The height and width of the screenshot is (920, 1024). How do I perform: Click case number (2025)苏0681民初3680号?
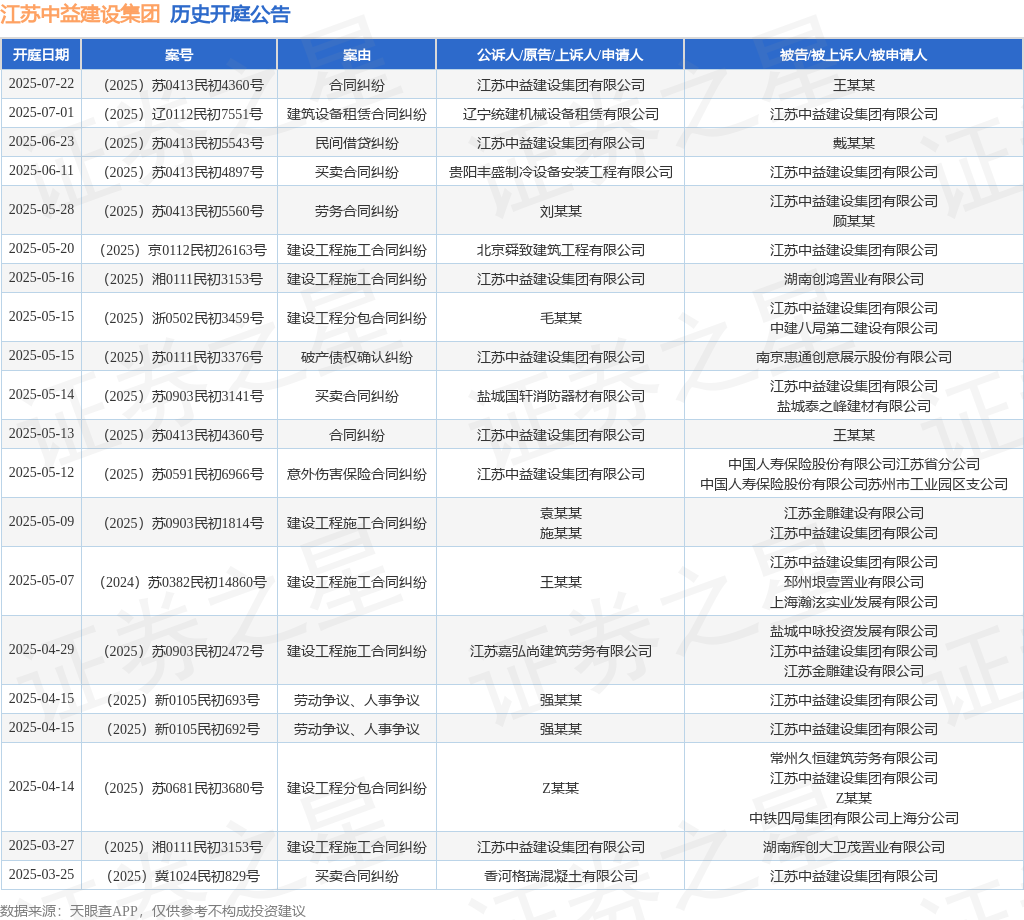(183, 788)
